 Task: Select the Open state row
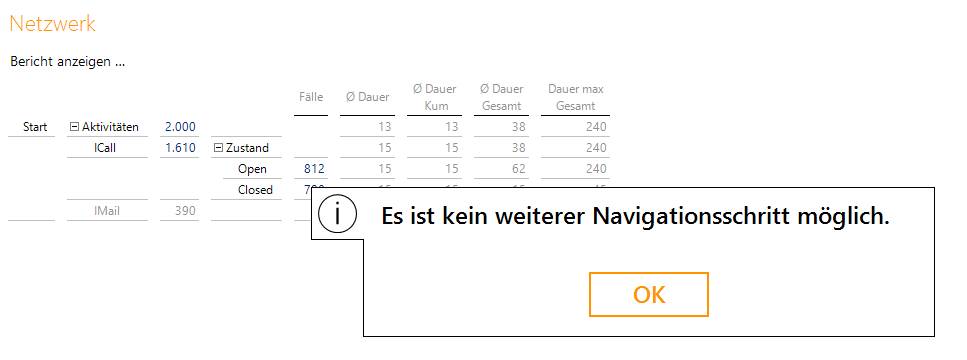tap(252, 169)
